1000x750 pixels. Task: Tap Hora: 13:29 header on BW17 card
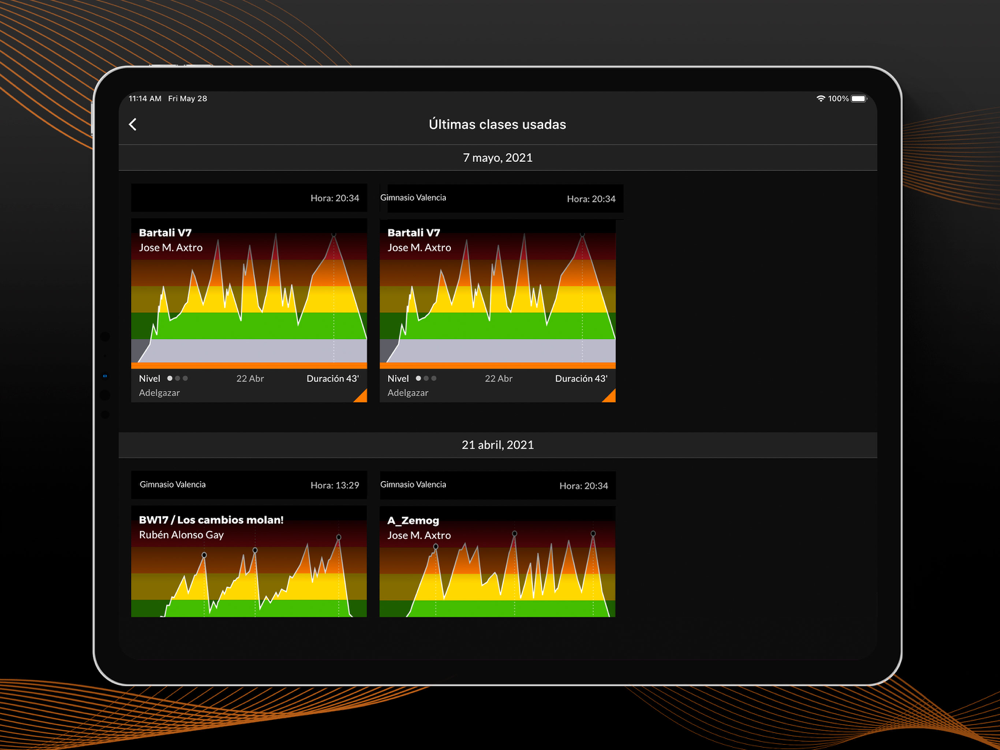(335, 485)
